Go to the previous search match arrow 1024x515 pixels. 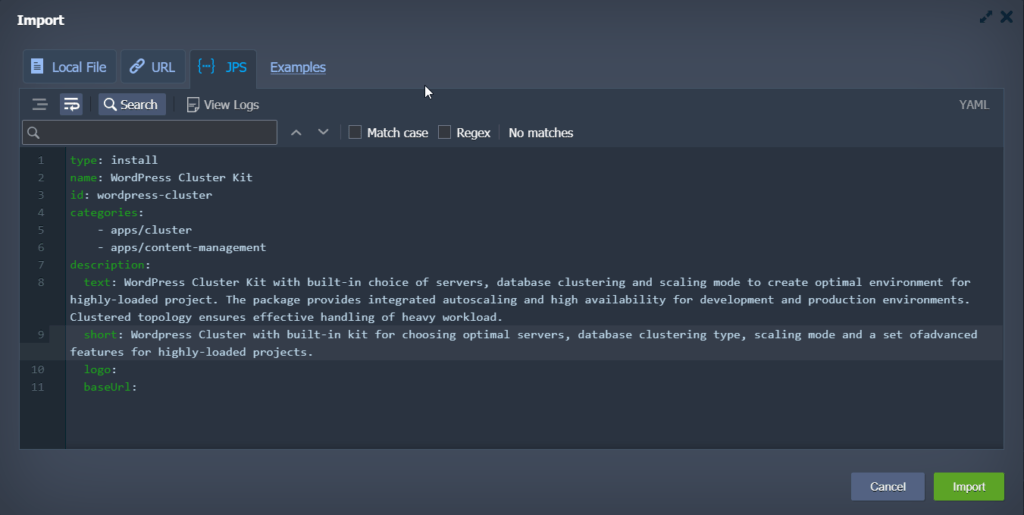coord(296,133)
